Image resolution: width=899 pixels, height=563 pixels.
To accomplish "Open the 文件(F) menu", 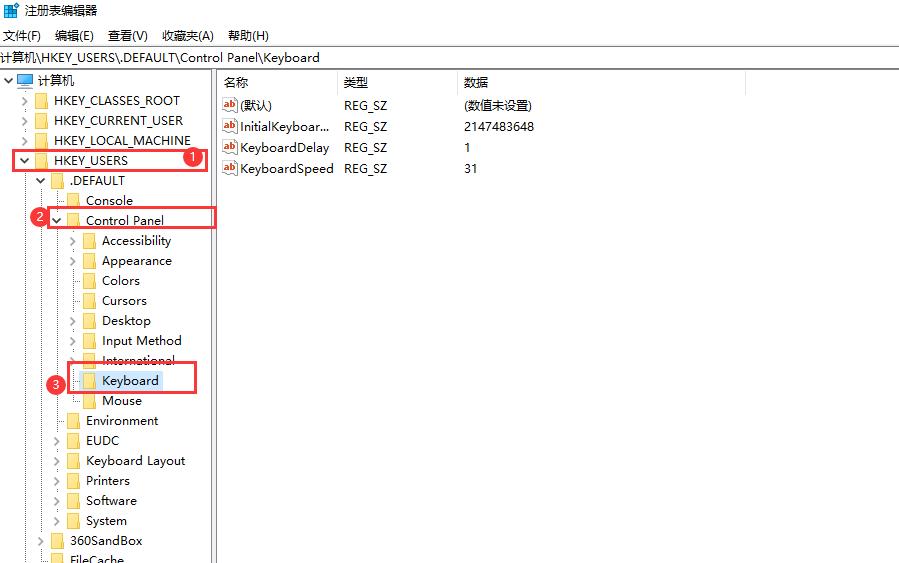I will coord(22,36).
